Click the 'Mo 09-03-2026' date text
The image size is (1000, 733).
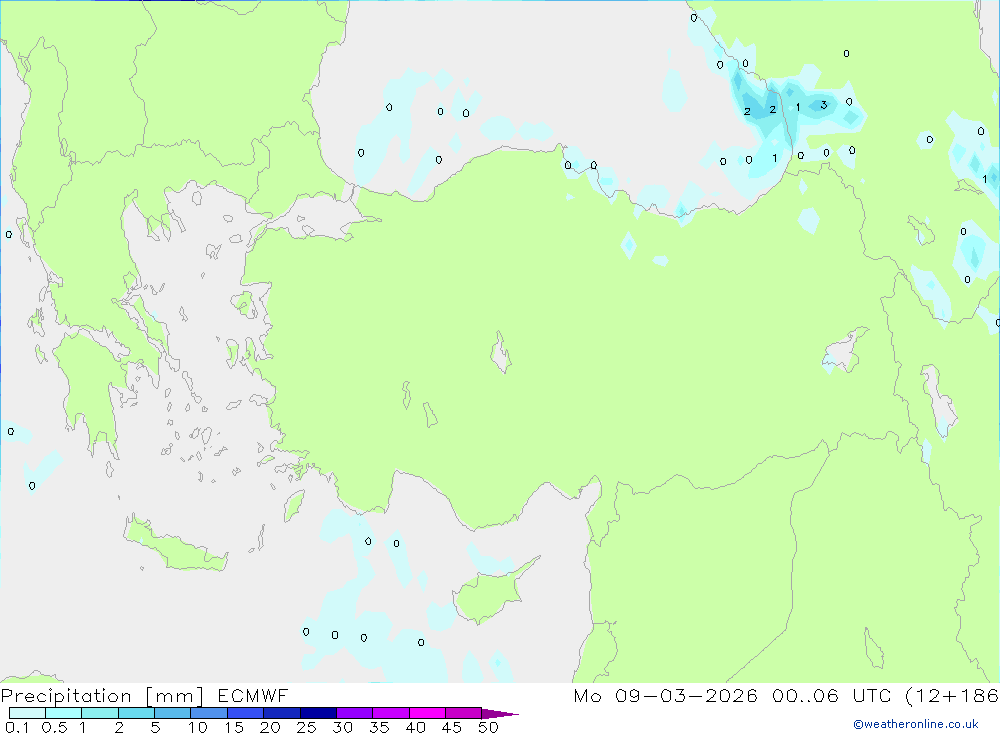[x=665, y=695]
